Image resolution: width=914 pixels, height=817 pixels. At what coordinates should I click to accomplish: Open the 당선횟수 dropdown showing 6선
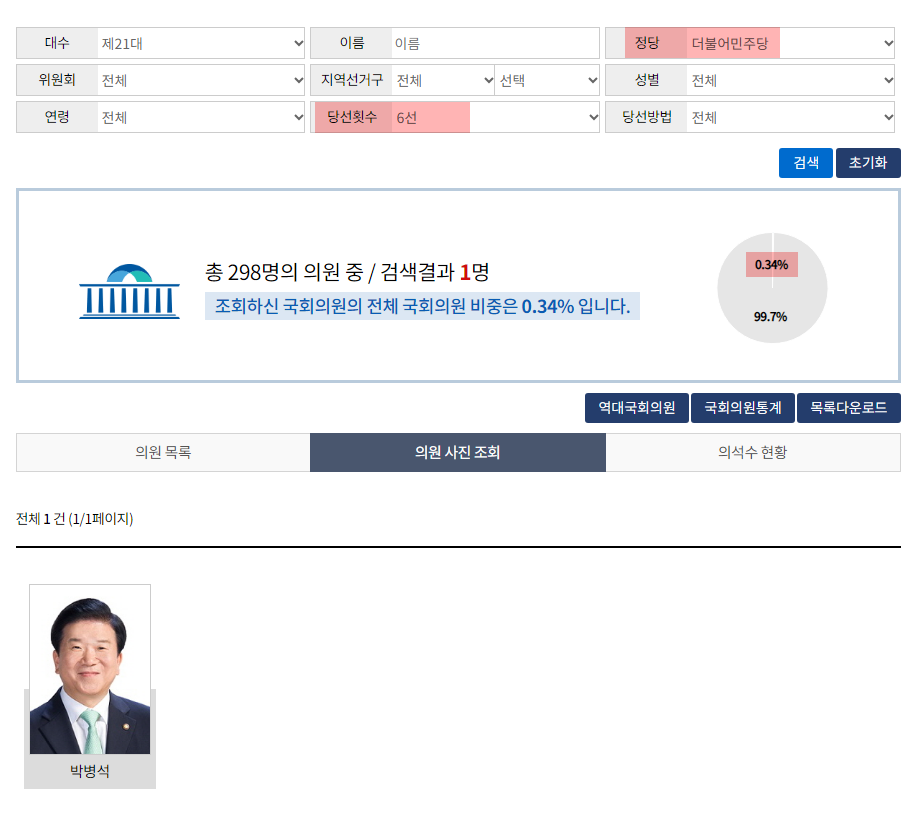point(495,117)
